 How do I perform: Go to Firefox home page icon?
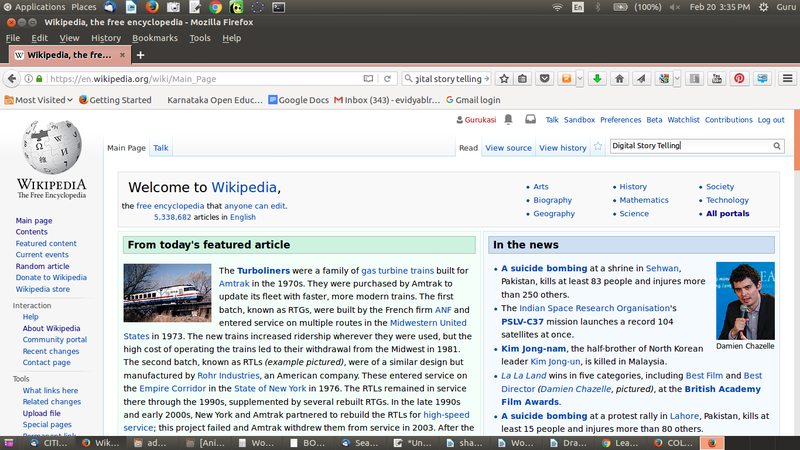coord(619,79)
